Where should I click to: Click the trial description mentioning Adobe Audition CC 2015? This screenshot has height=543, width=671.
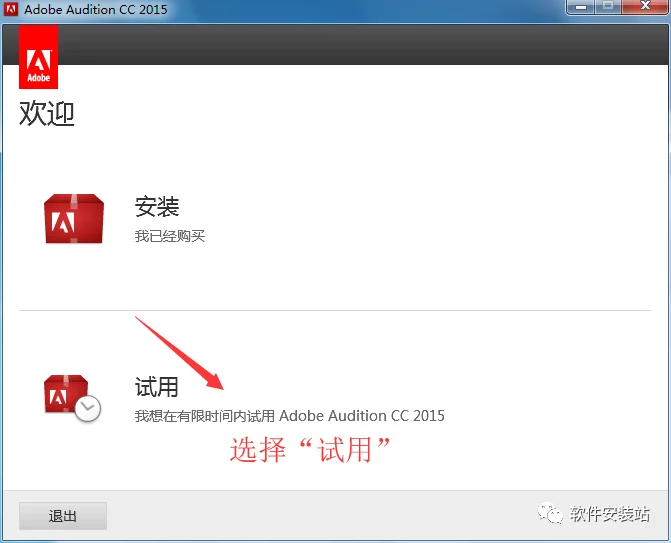tap(290, 416)
